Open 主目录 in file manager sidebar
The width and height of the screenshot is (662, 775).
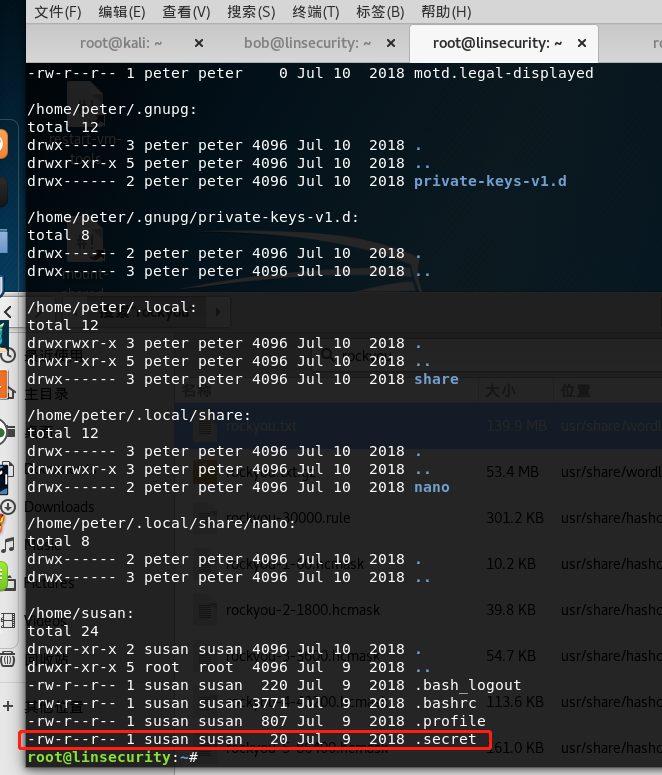click(46, 394)
